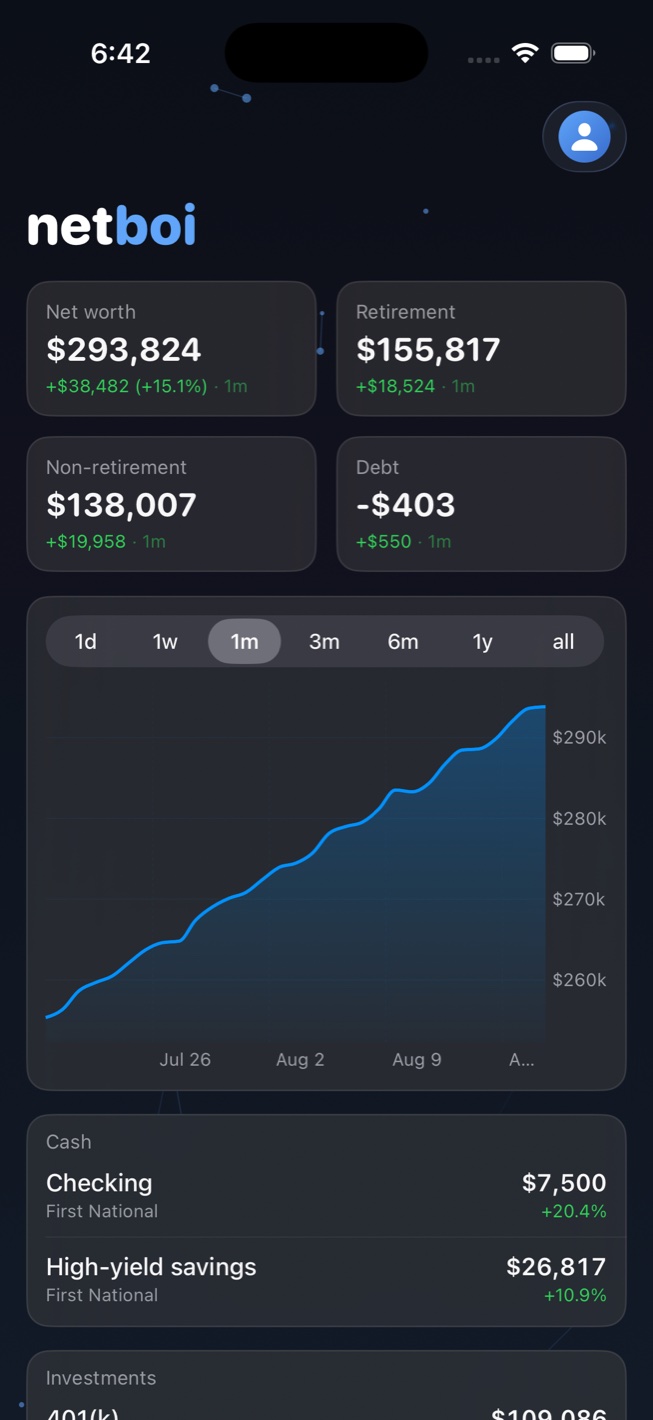653x1420 pixels.
Task: Switch chart to 1y range
Action: [483, 642]
